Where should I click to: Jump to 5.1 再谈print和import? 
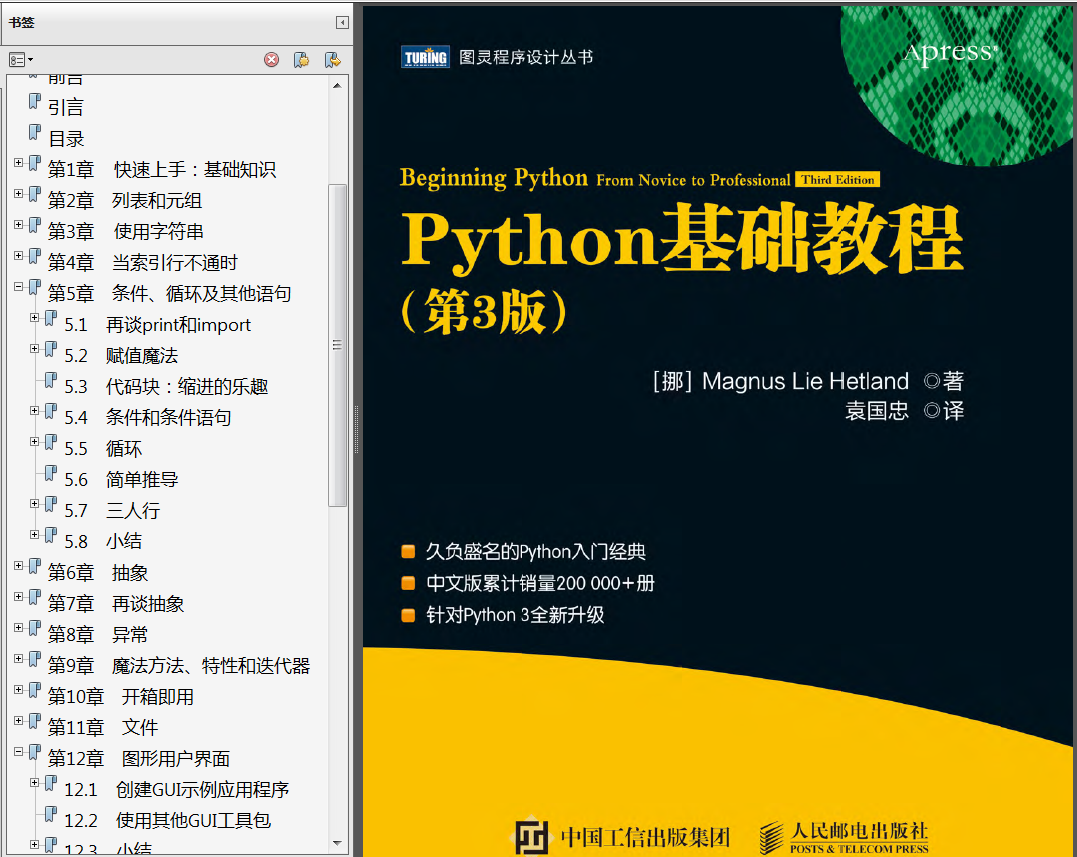click(x=157, y=325)
